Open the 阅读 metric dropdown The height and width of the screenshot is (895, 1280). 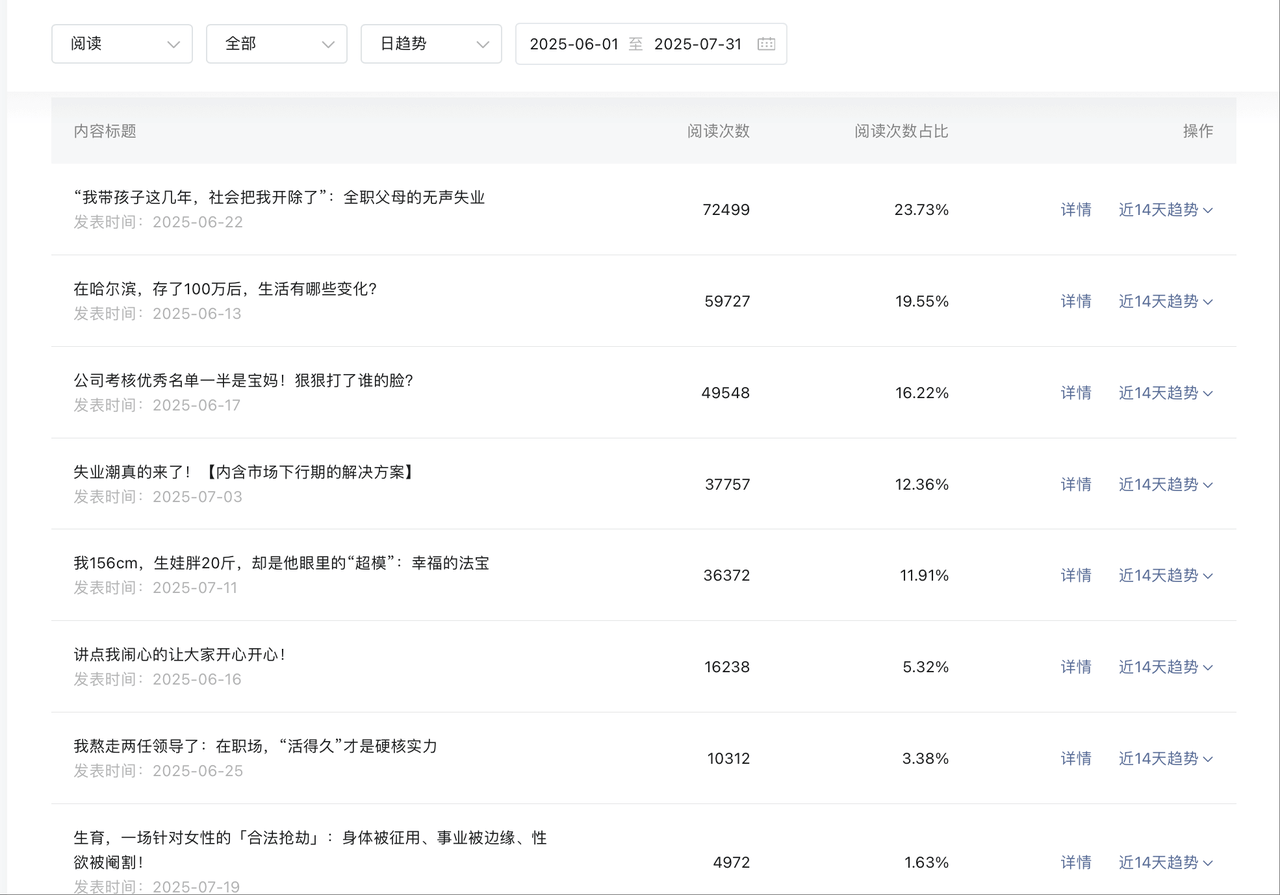[121, 44]
